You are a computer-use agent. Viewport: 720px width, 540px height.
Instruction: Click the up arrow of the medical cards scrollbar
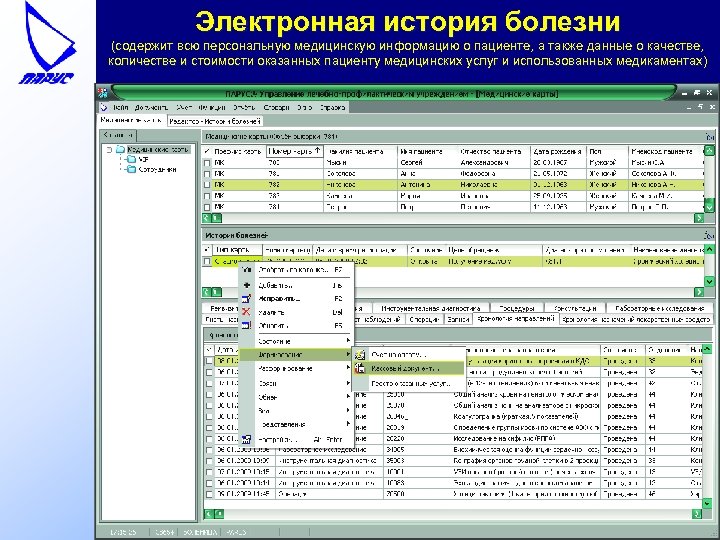[709, 151]
